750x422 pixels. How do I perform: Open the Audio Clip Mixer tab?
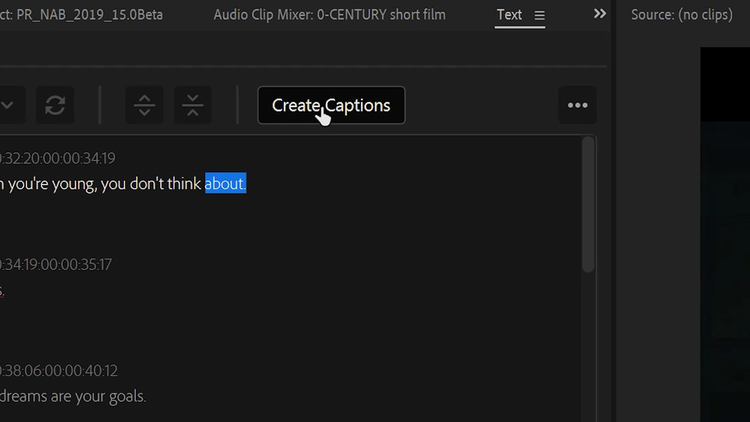point(329,15)
